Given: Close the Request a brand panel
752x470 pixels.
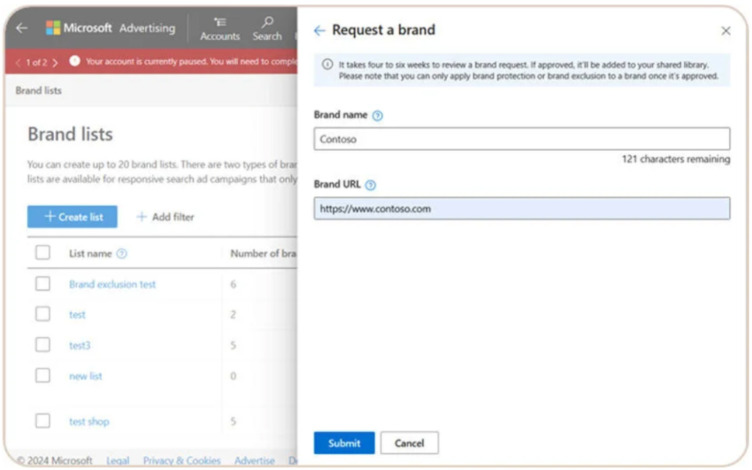Looking at the screenshot, I should (726, 31).
